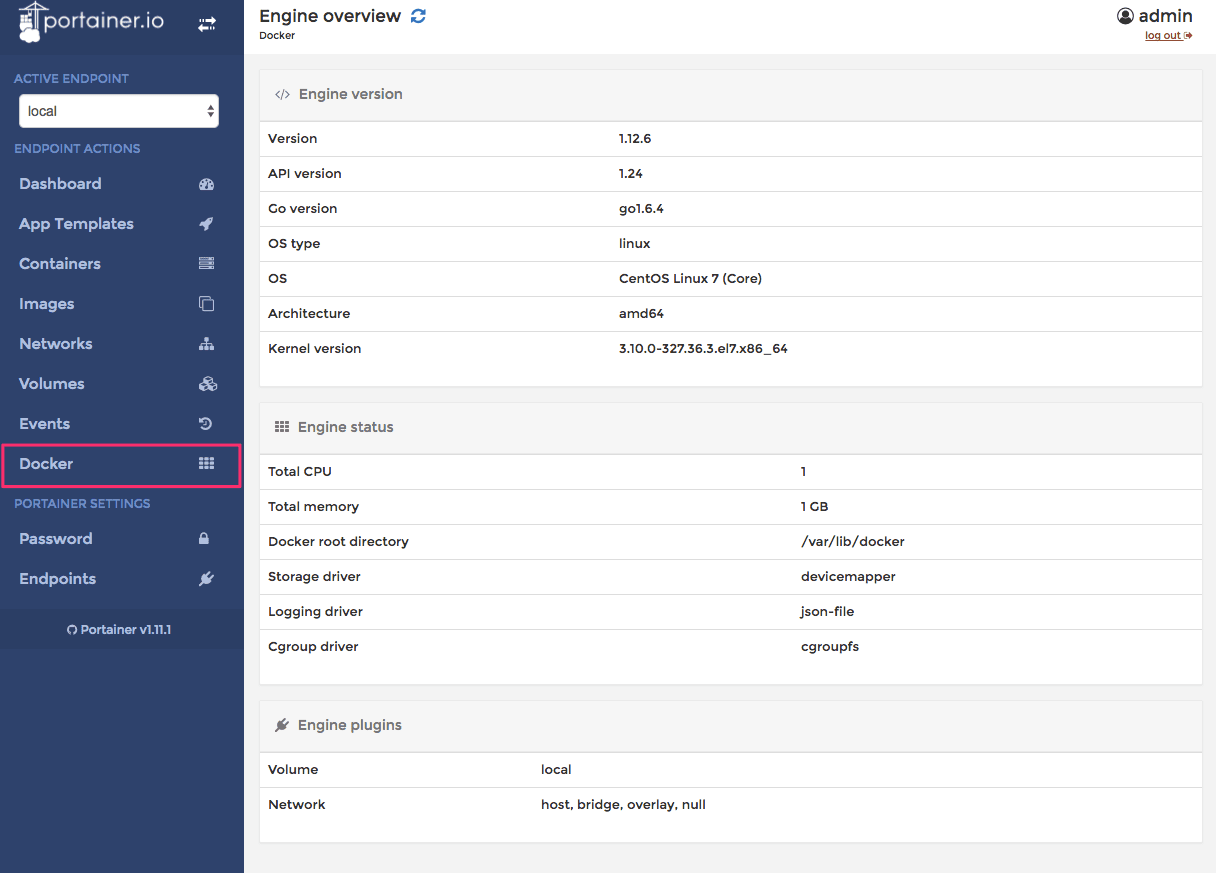Refresh the Engine overview with the blue sync icon
The image size is (1216, 873).
[x=418, y=16]
